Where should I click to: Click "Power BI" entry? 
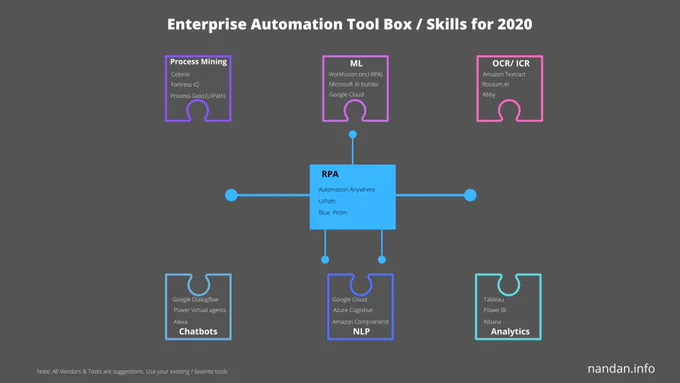[495, 310]
